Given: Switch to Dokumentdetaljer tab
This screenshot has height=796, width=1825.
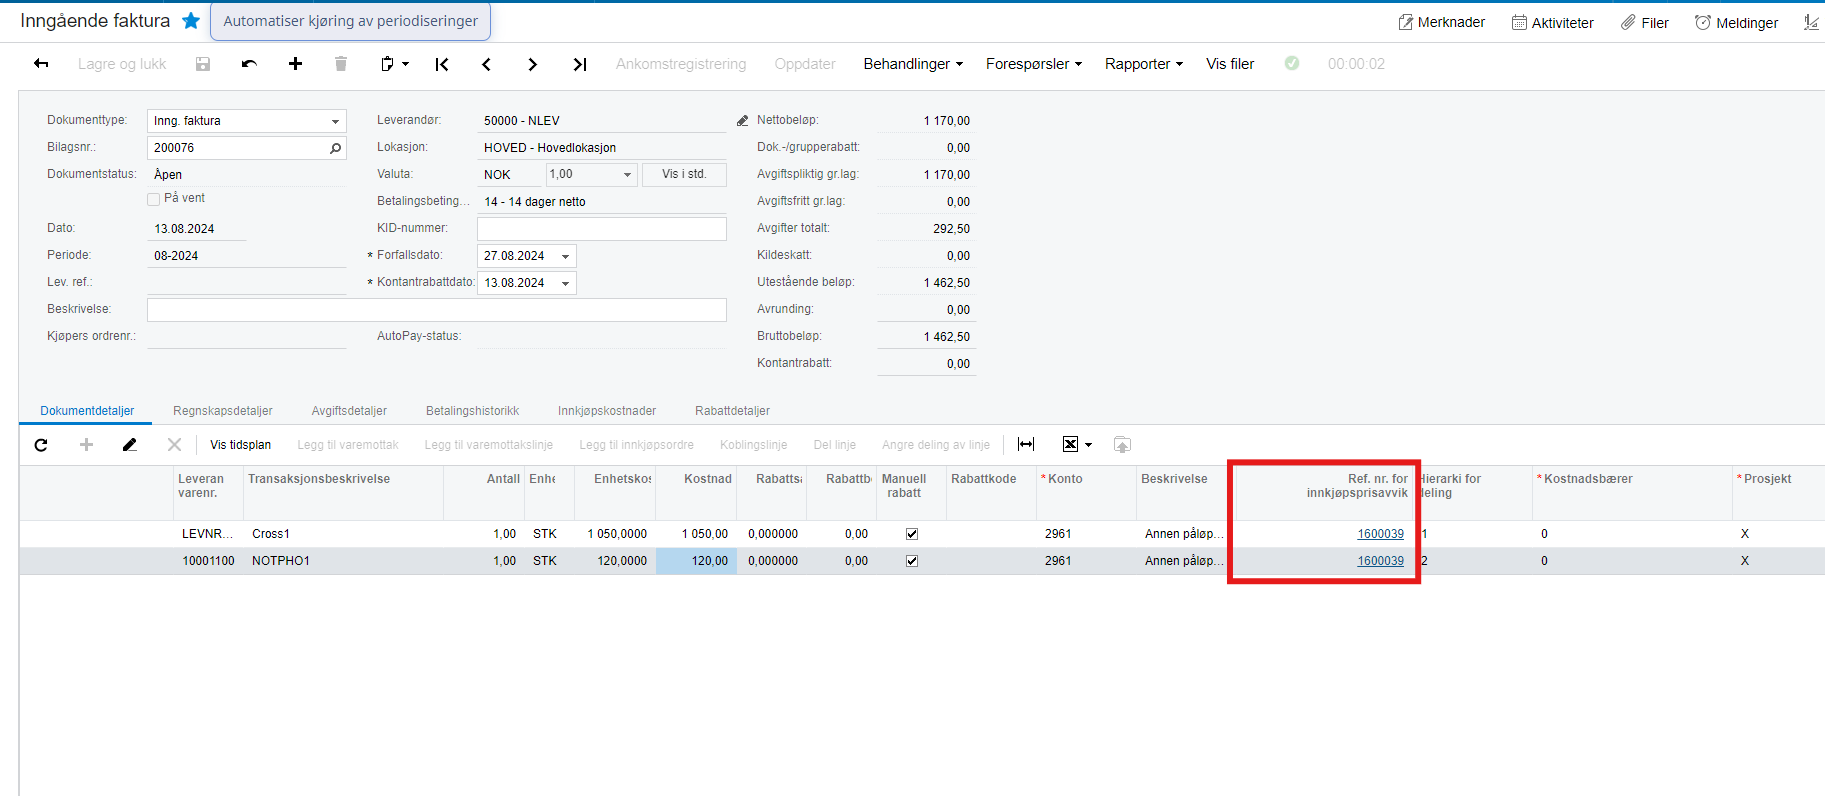Looking at the screenshot, I should point(87,411).
